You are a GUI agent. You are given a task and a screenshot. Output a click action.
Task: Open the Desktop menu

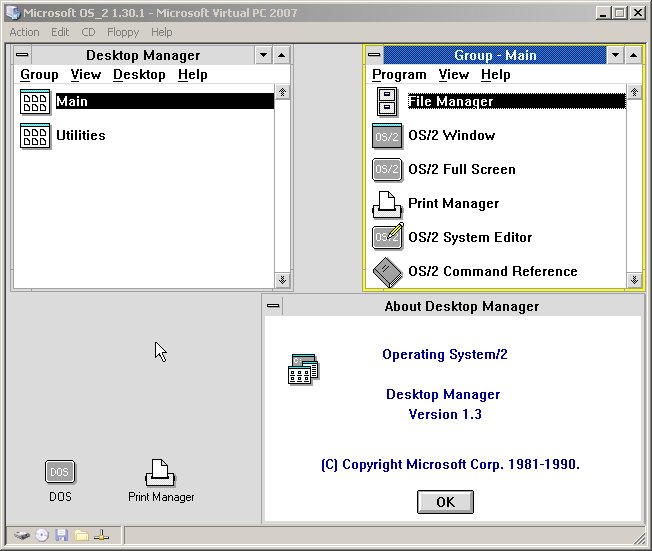coord(139,75)
